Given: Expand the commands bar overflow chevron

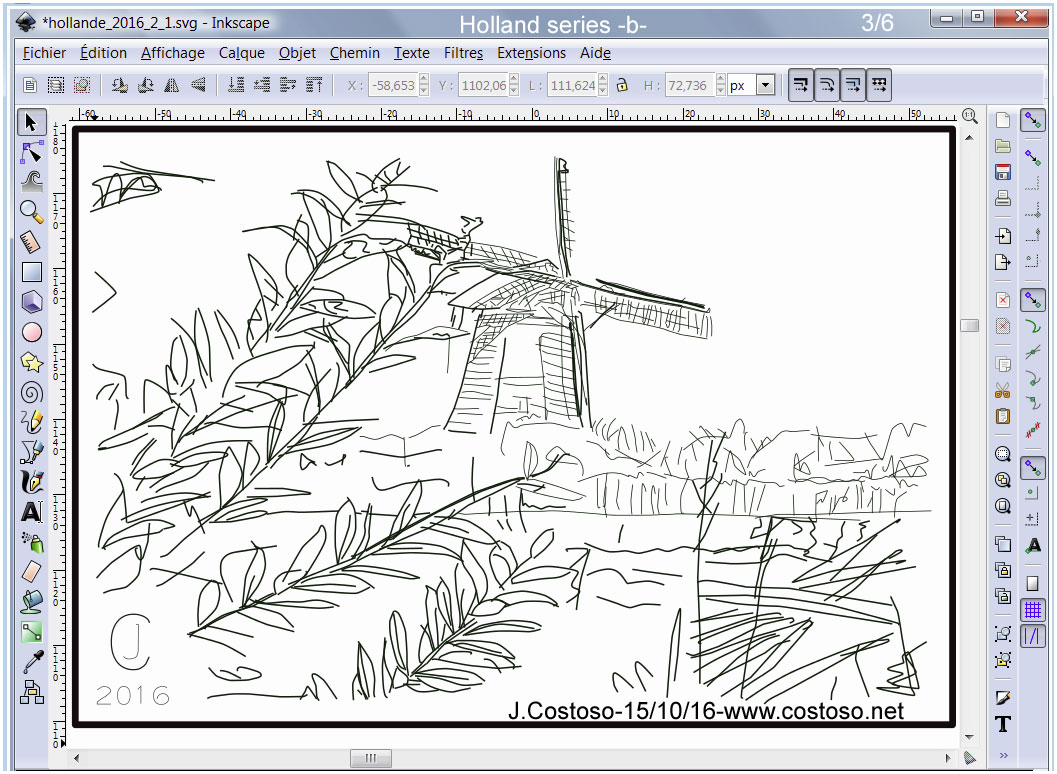Looking at the screenshot, I should [x=1003, y=755].
